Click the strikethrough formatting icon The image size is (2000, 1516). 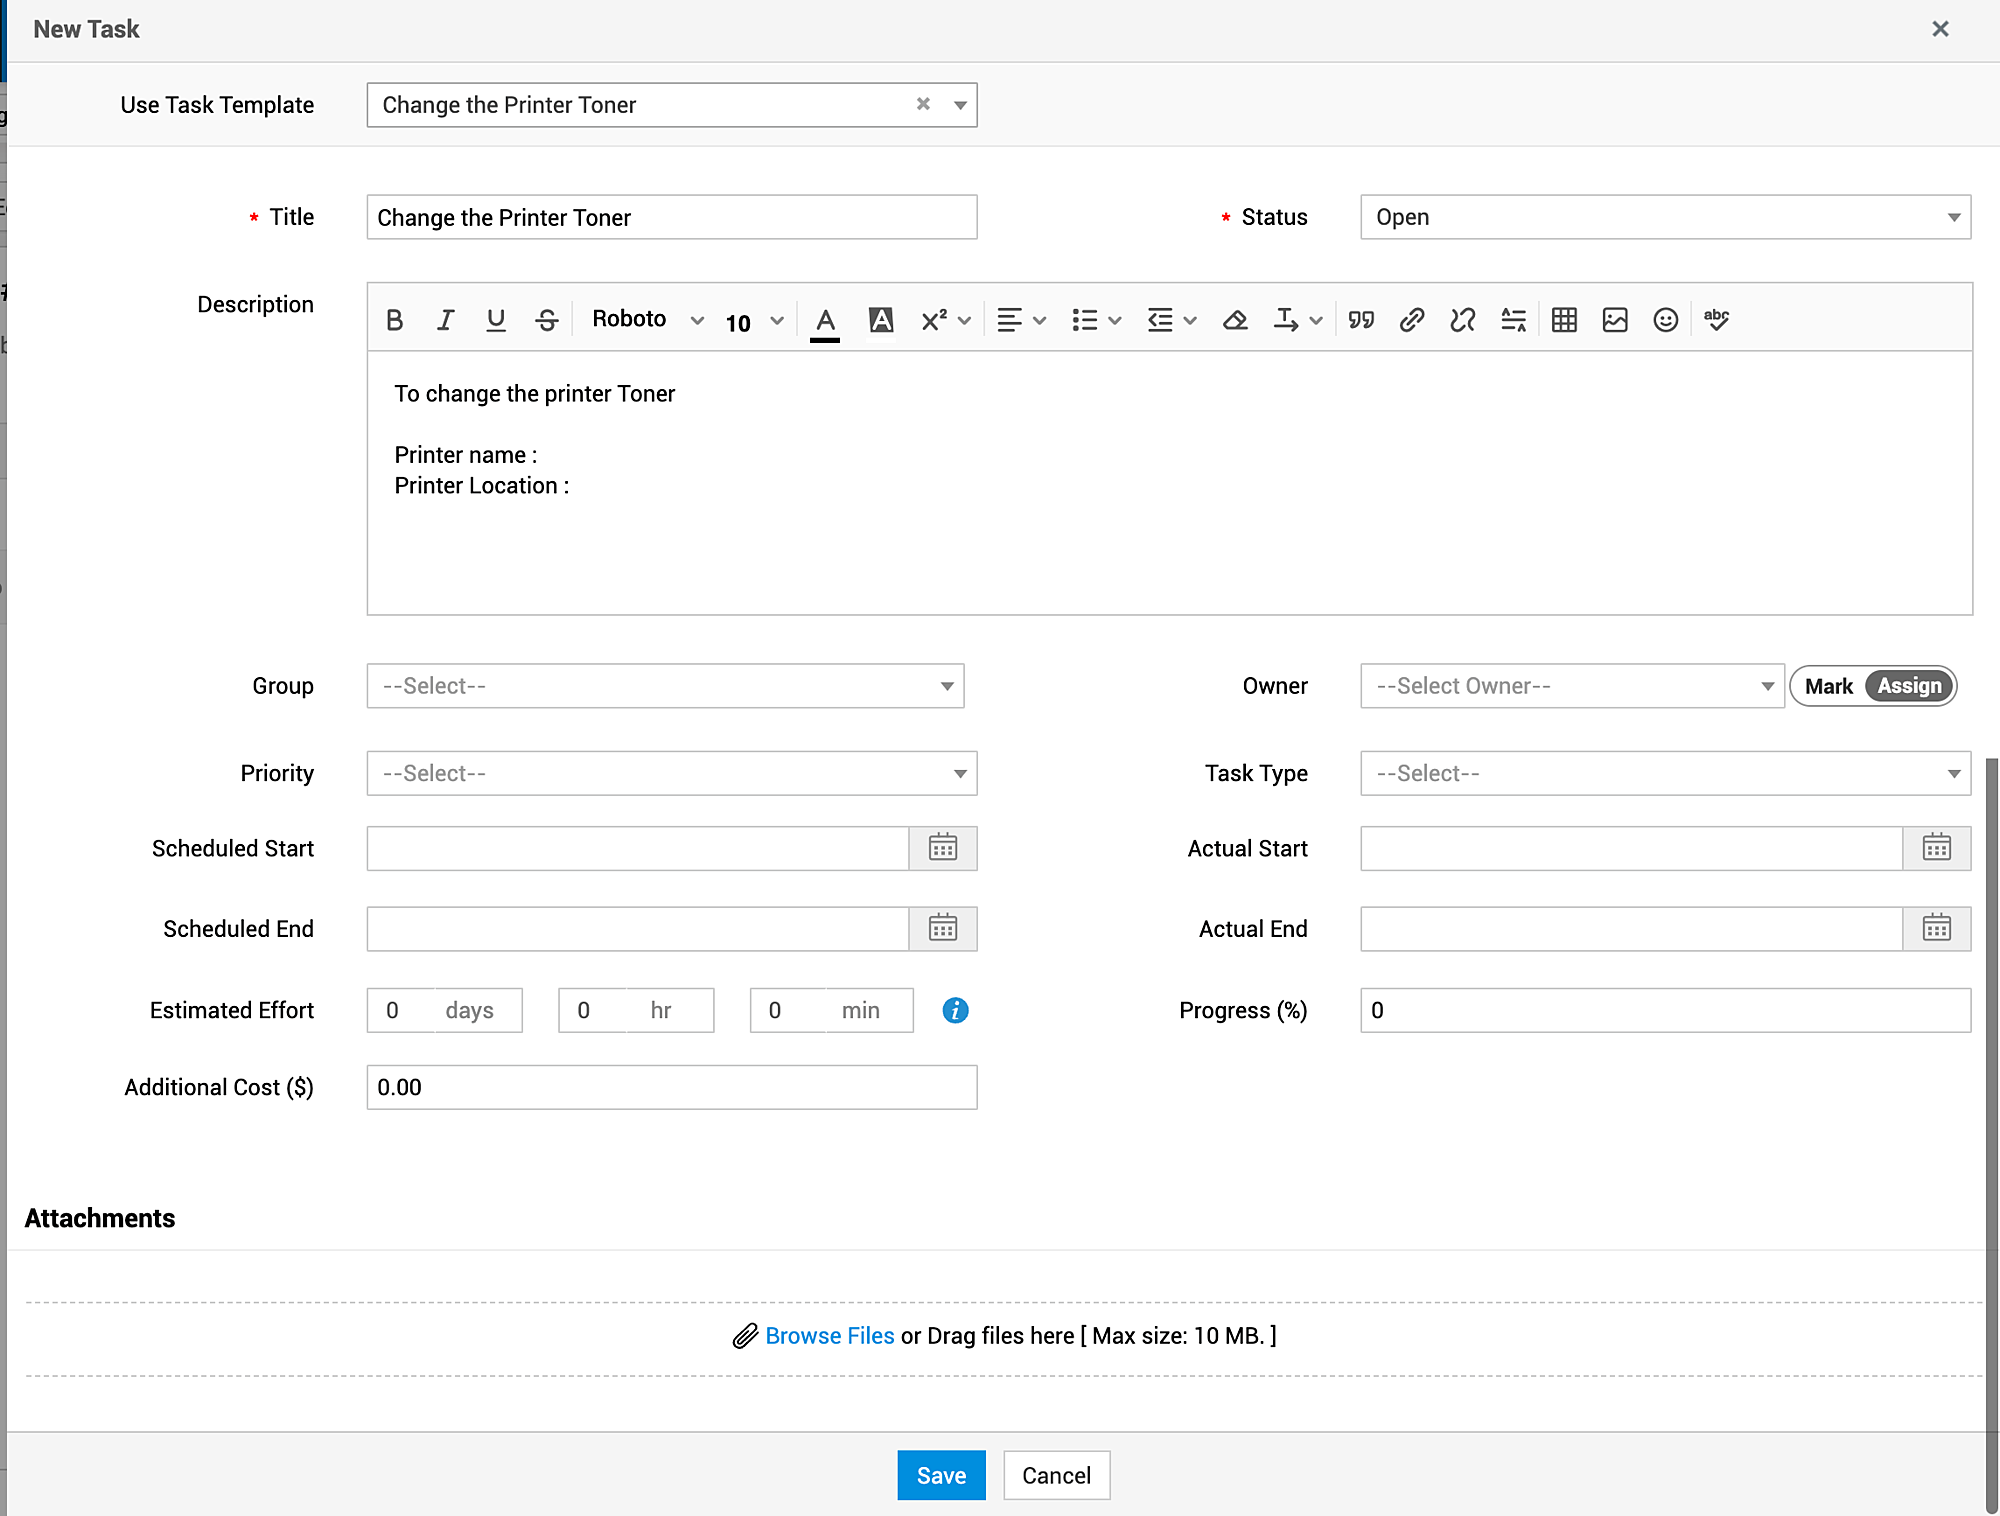coord(546,320)
